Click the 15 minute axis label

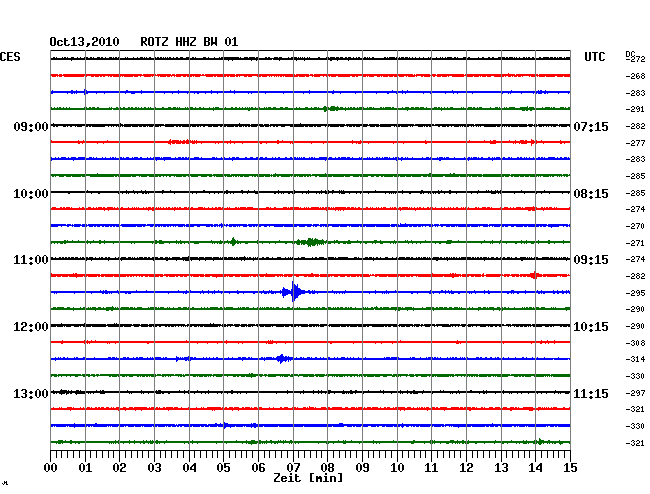click(570, 468)
